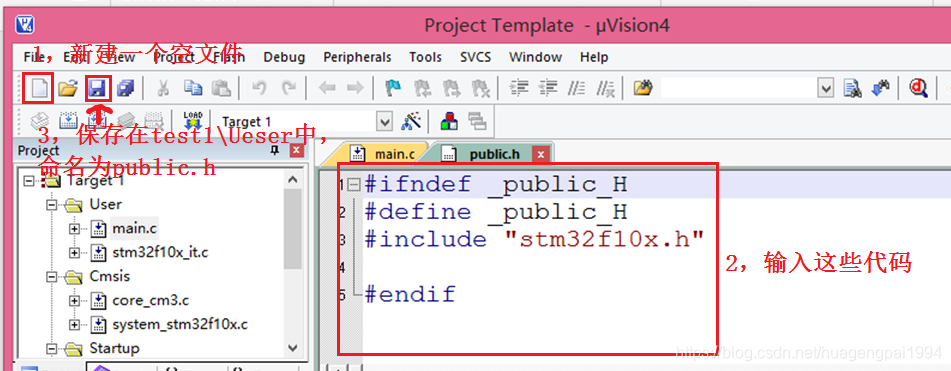Click the multi-project workspace icon
Viewport: 951px width, 371px height.
point(478,121)
